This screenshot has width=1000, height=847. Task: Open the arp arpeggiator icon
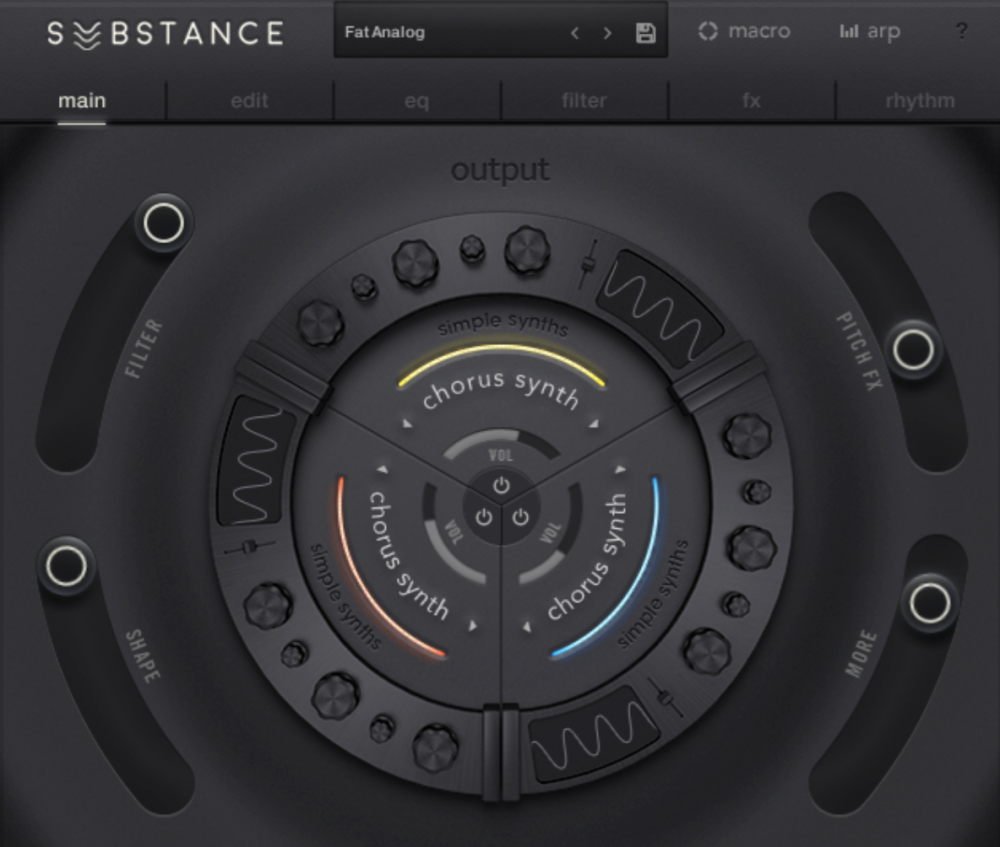pyautogui.click(x=849, y=32)
